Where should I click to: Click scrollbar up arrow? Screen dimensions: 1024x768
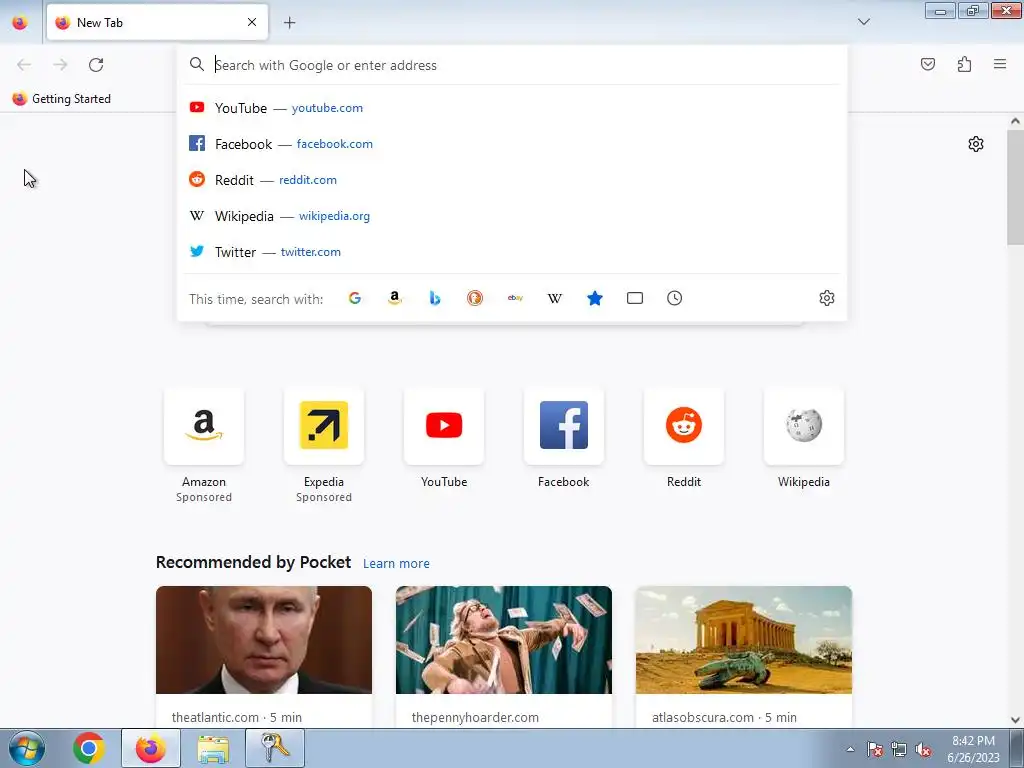coord(1015,121)
